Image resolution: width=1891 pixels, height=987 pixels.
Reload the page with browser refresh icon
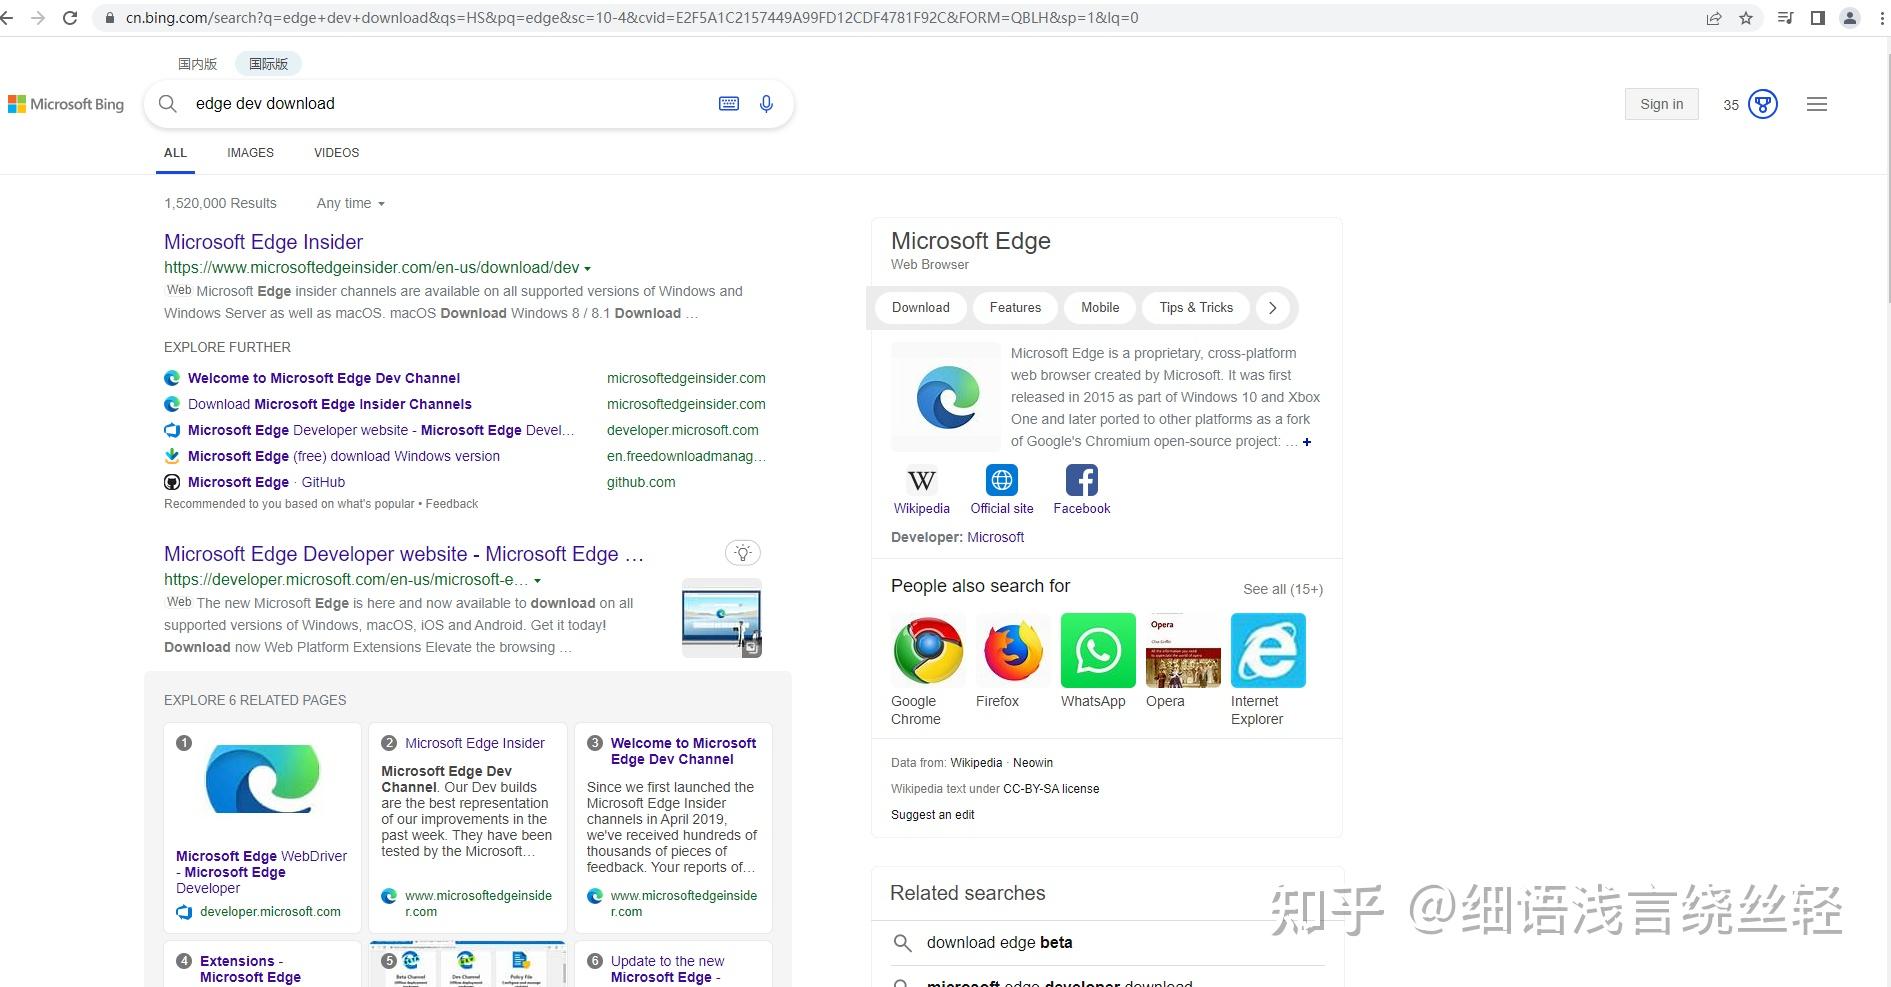pos(70,18)
